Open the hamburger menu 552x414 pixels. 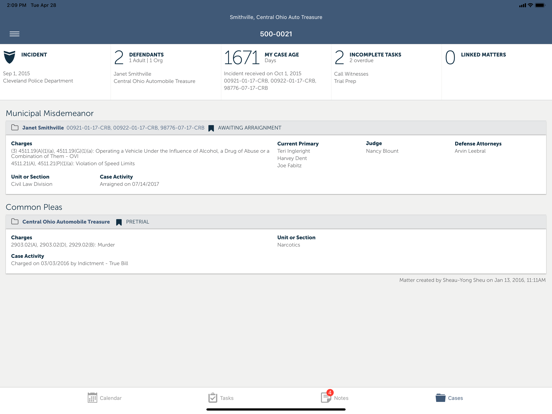coord(14,34)
